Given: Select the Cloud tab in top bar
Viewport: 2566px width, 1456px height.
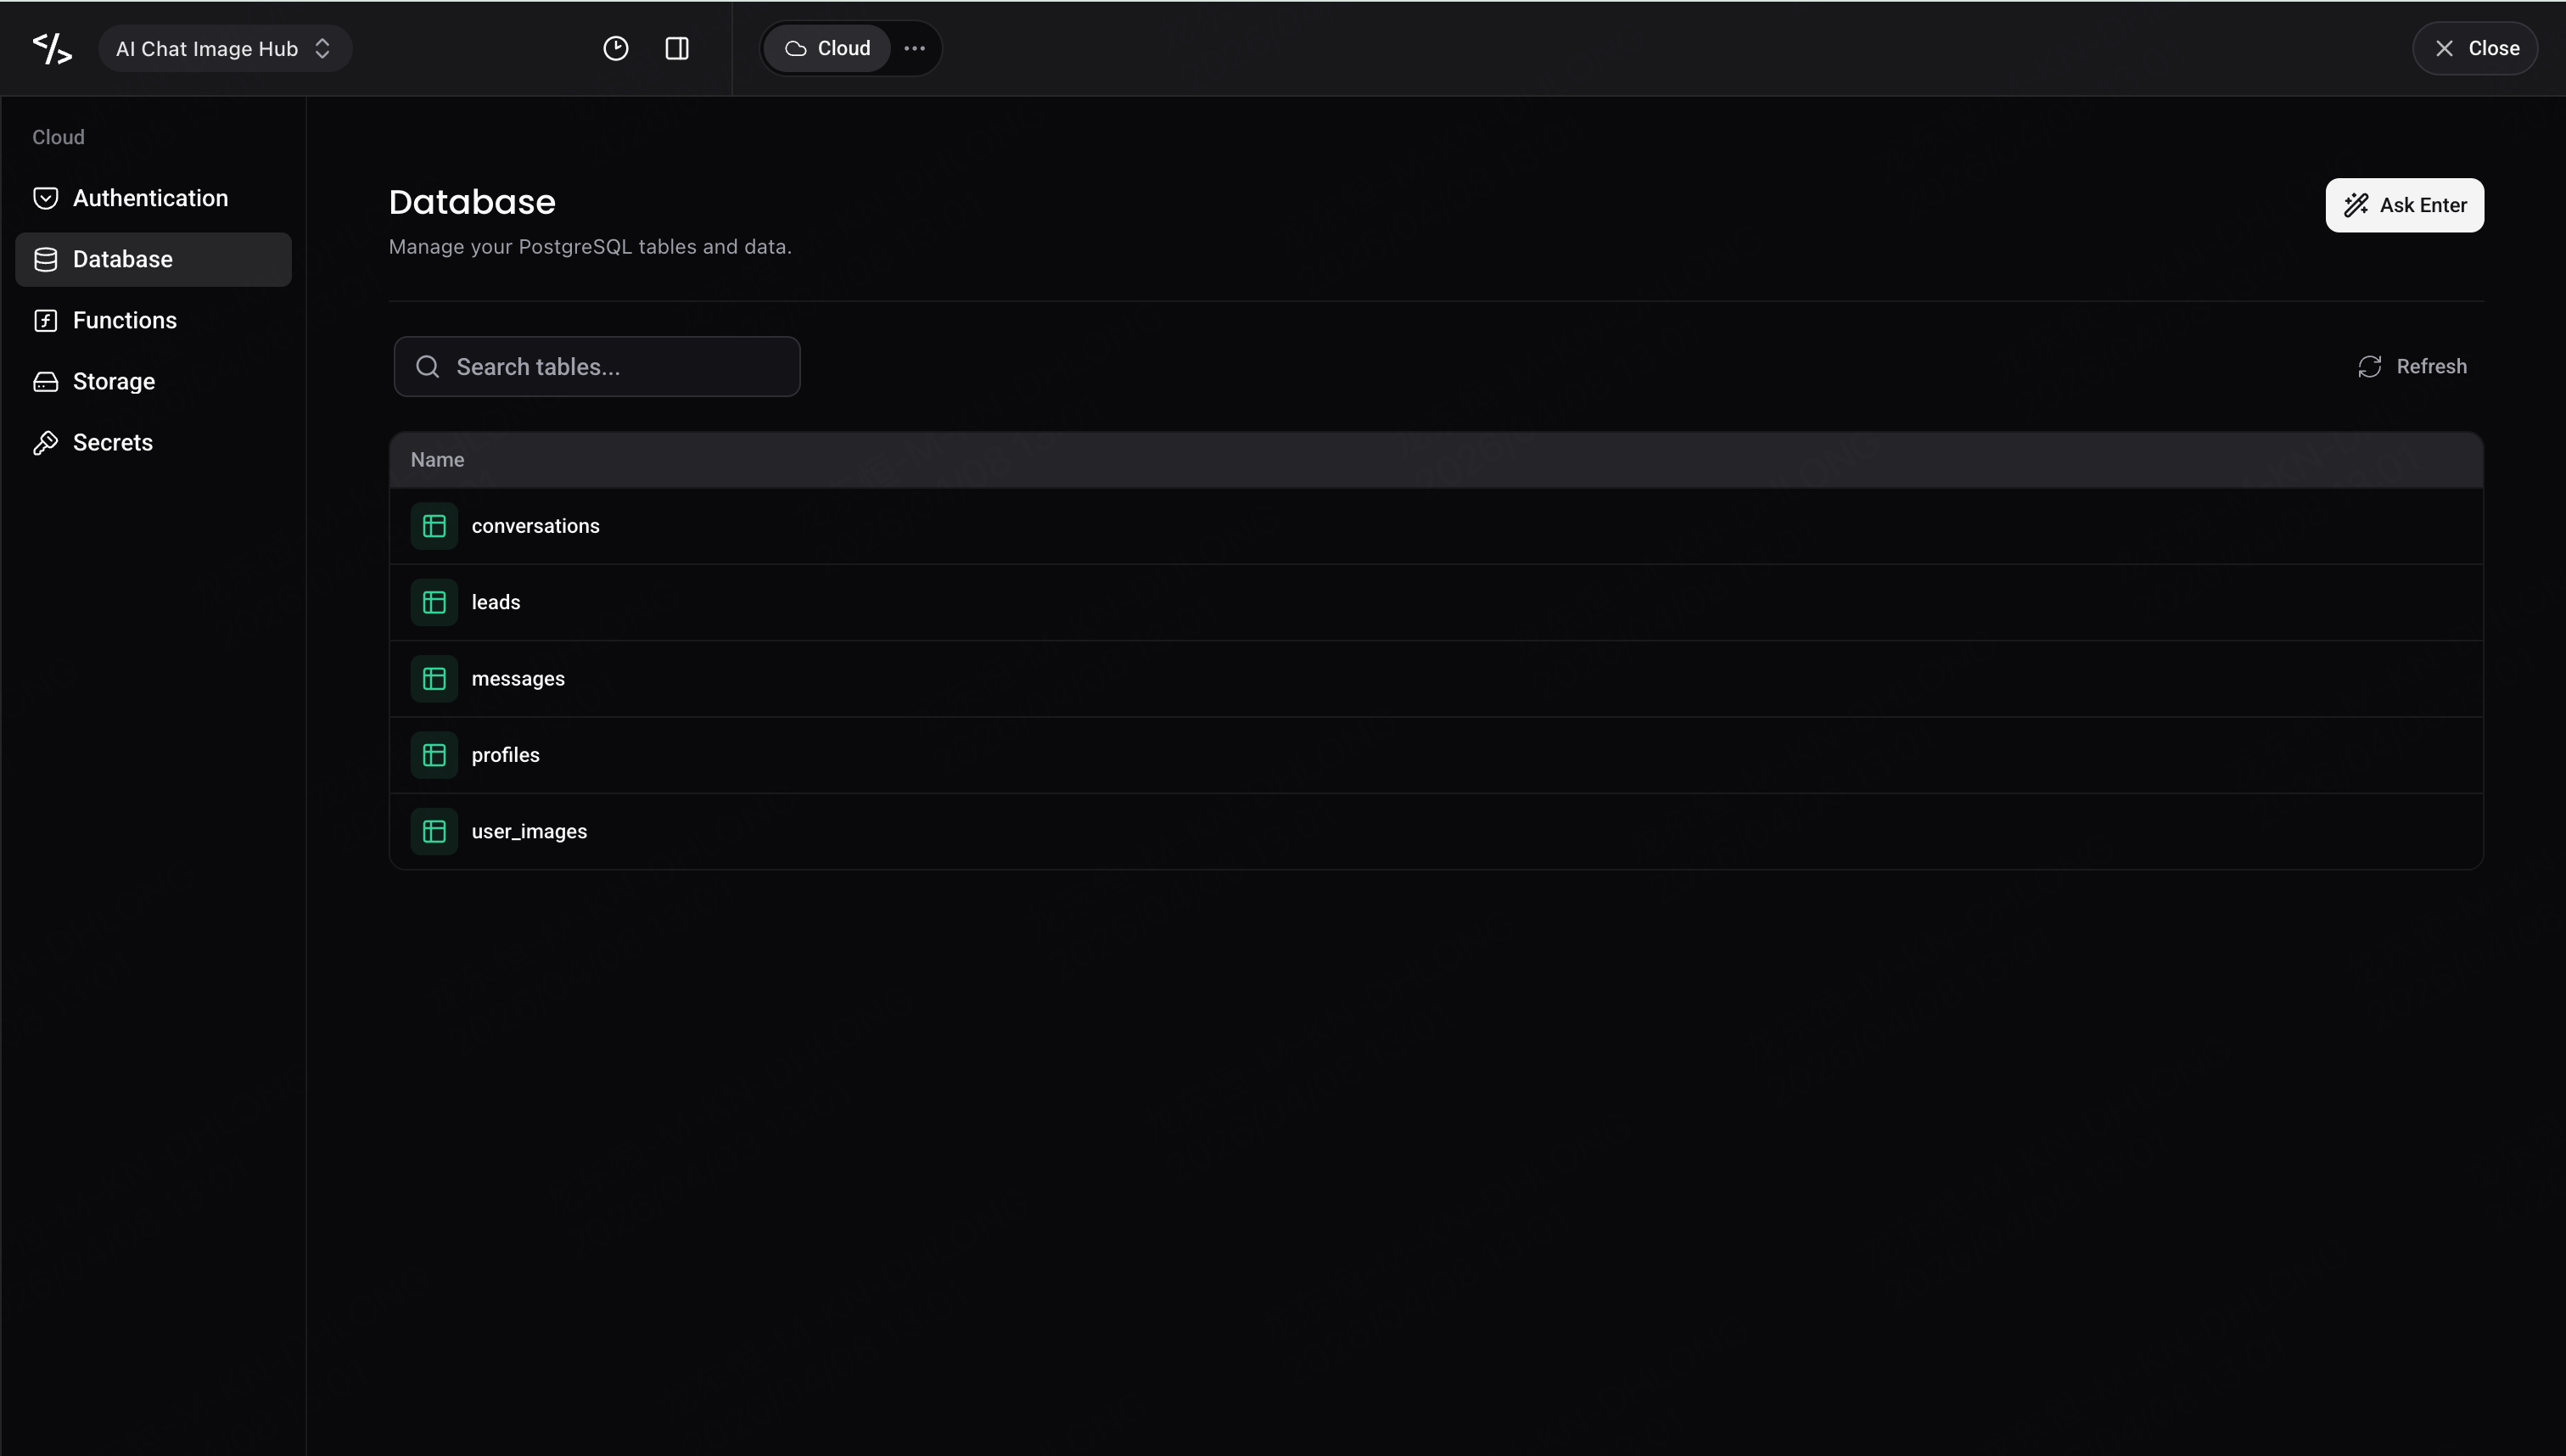Looking at the screenshot, I should pyautogui.click(x=827, y=48).
